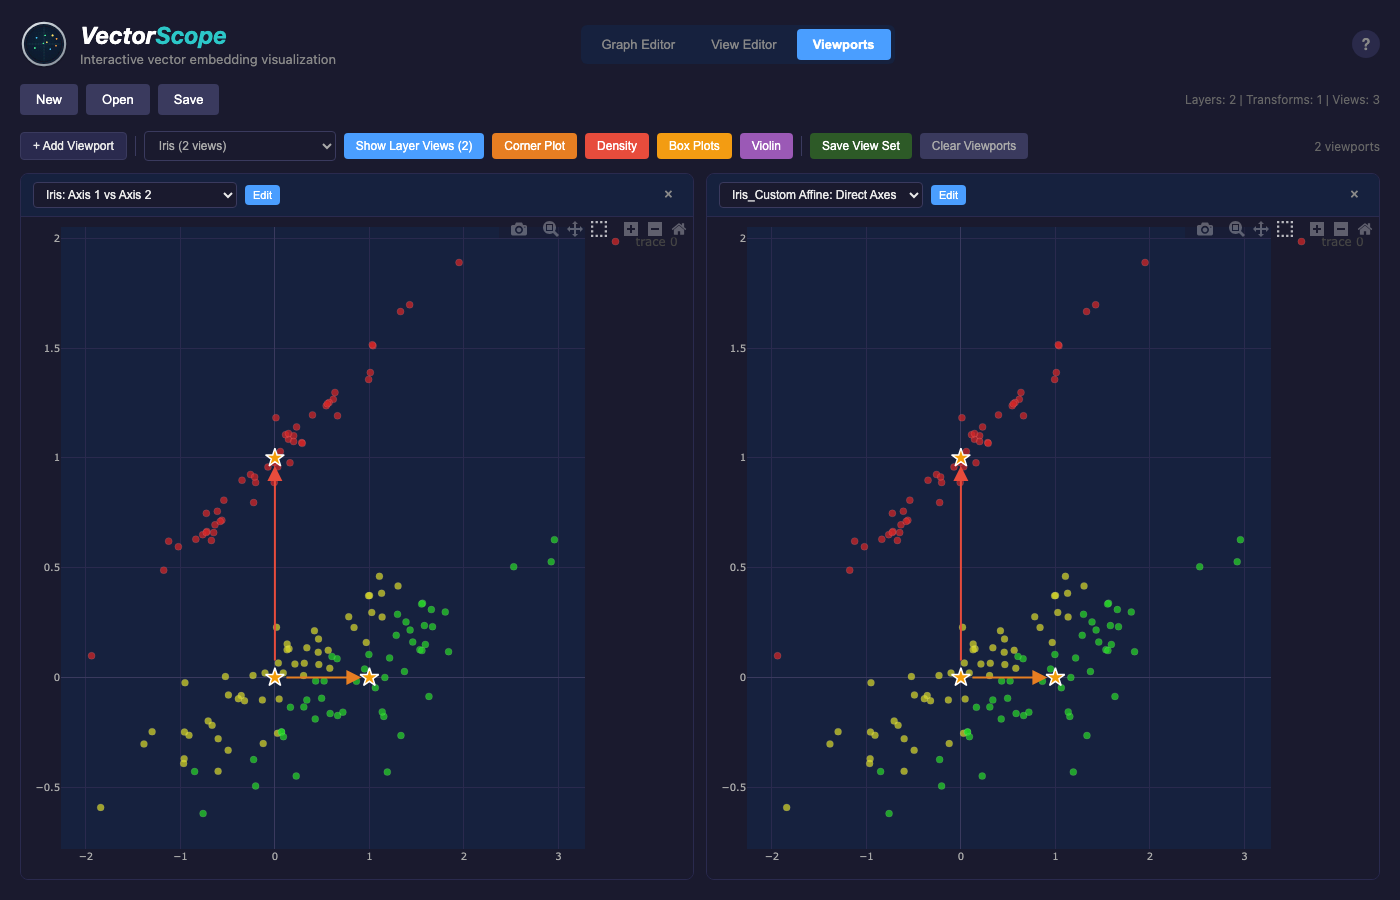Click zoom in icon in right plot
1400x900 pixels.
1317,229
